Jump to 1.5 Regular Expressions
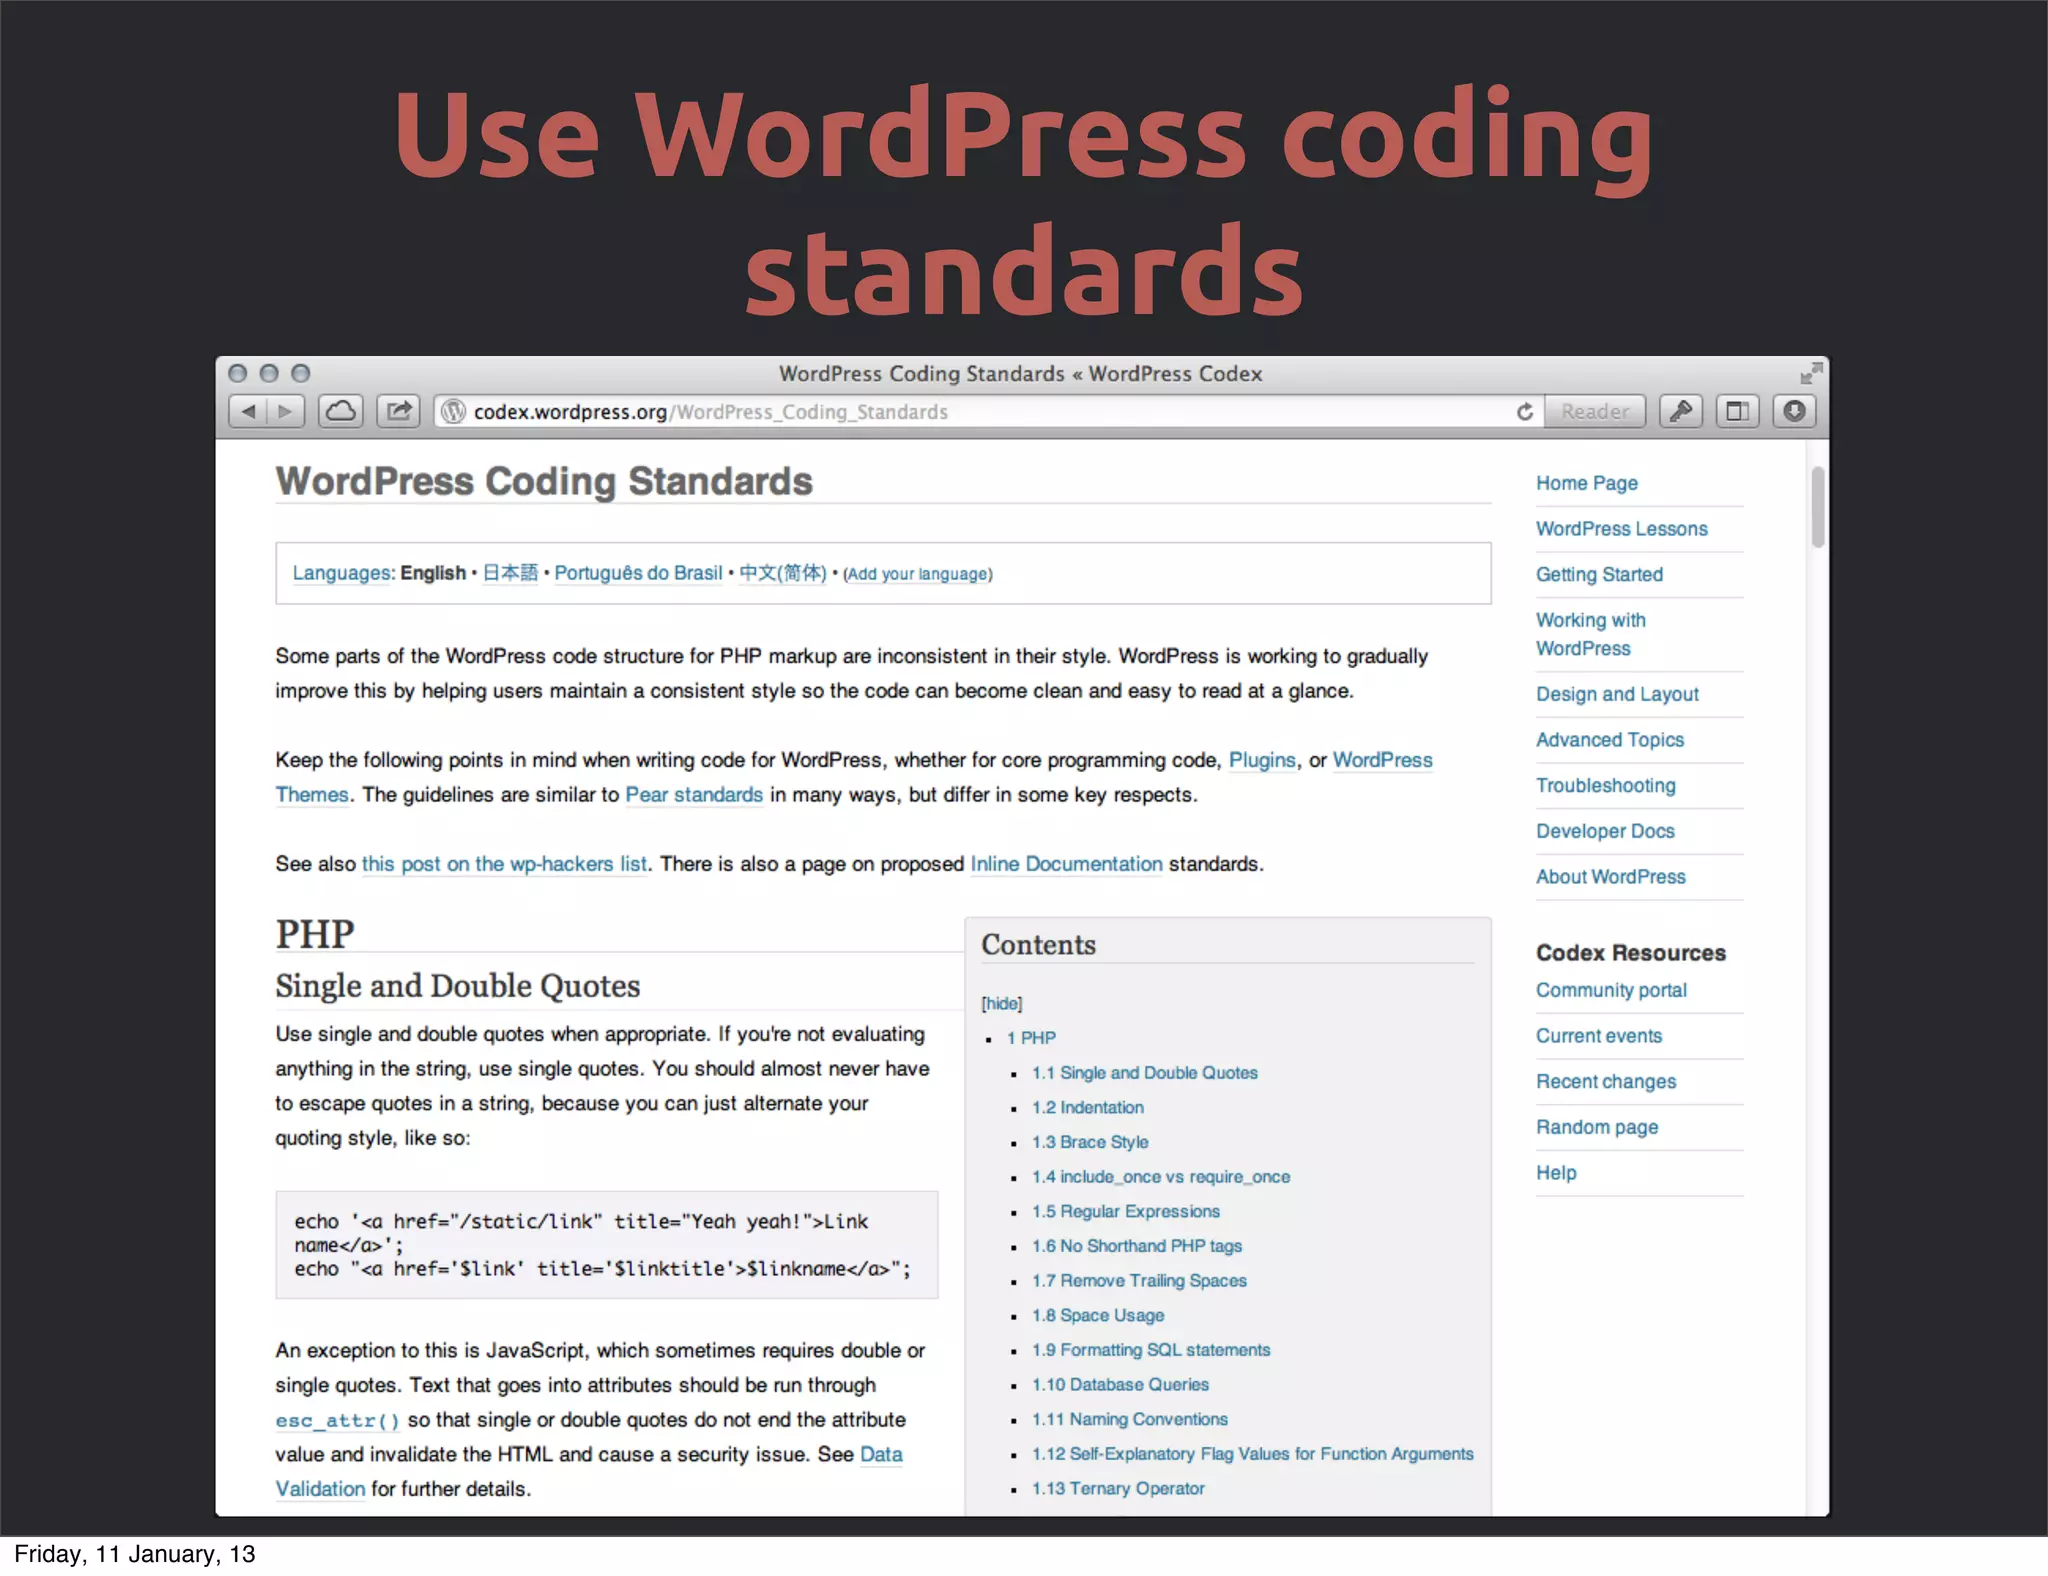The image size is (2048, 1576). [1126, 1212]
